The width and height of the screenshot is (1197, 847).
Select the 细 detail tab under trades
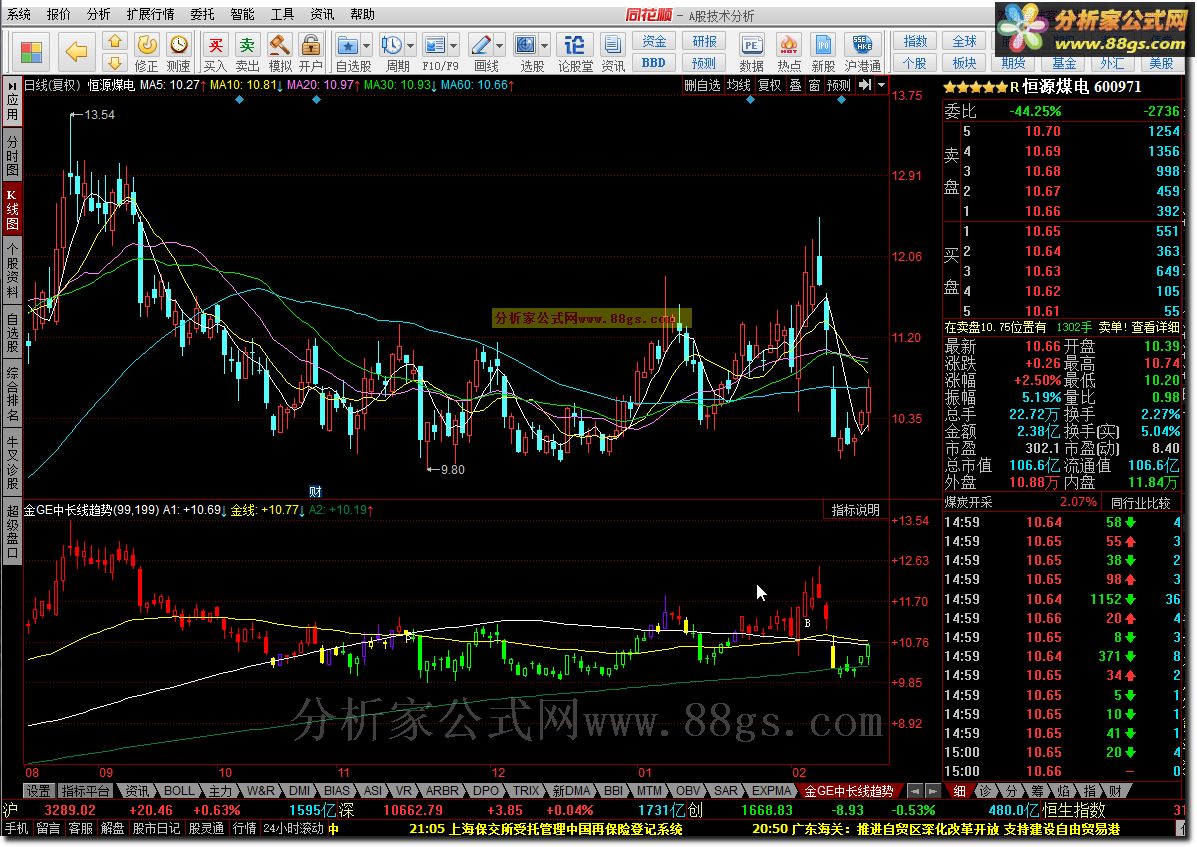[959, 791]
